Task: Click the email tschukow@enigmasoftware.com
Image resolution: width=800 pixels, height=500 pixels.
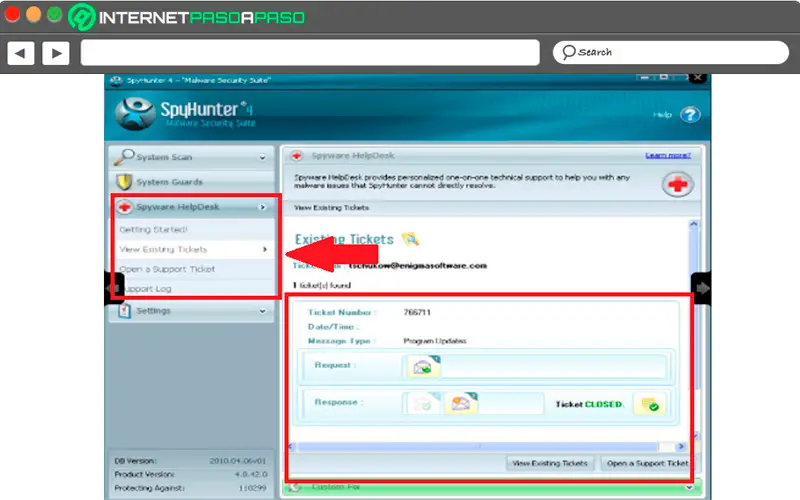Action: [x=418, y=266]
